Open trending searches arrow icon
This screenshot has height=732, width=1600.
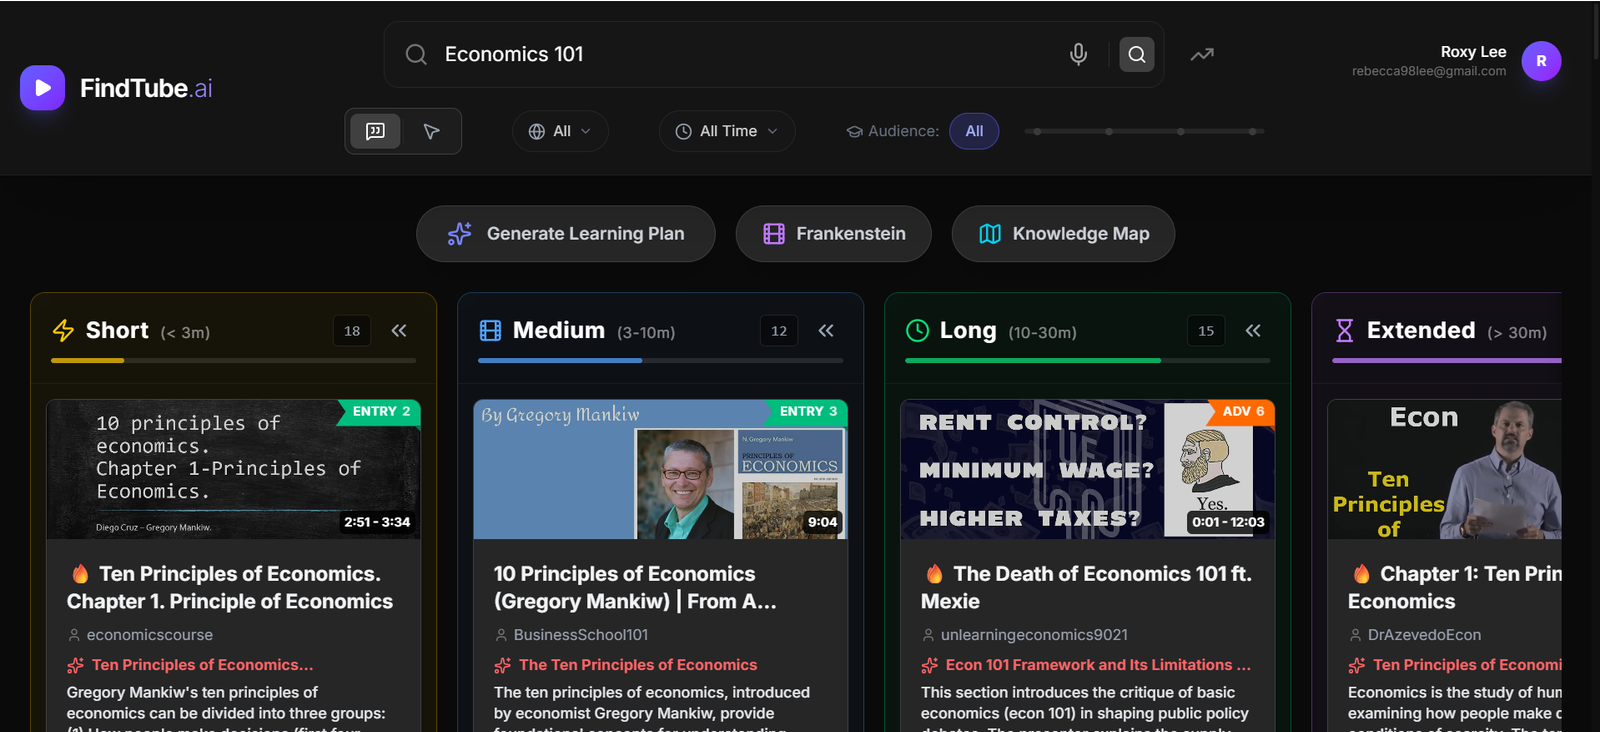click(1202, 54)
